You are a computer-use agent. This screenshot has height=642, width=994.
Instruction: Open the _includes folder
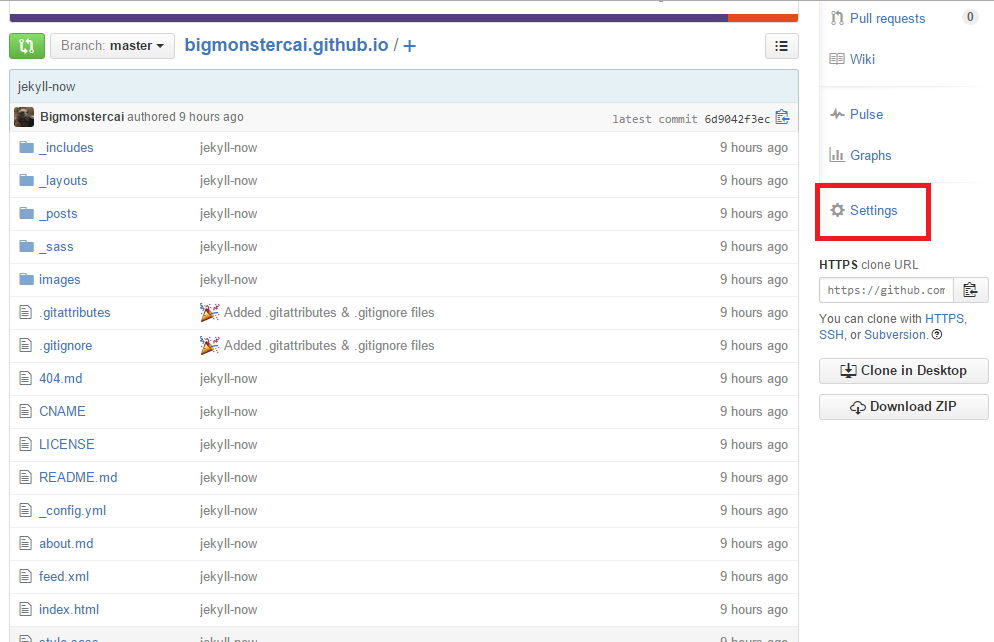click(66, 147)
